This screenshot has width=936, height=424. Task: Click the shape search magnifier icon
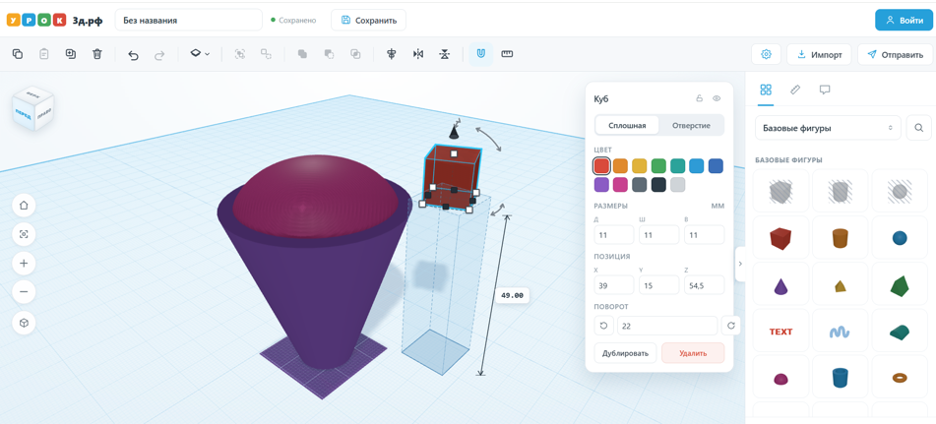coord(919,128)
